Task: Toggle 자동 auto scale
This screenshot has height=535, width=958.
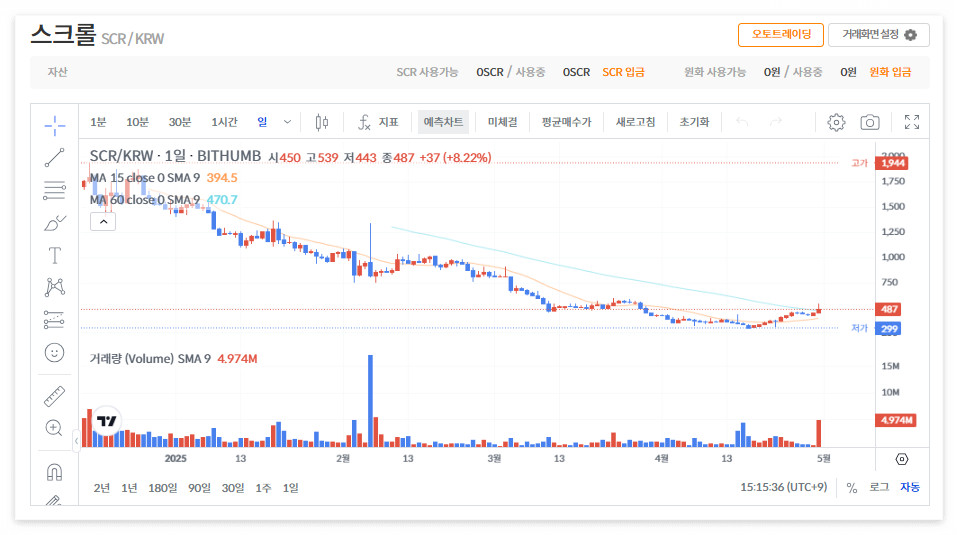Action: pos(910,487)
